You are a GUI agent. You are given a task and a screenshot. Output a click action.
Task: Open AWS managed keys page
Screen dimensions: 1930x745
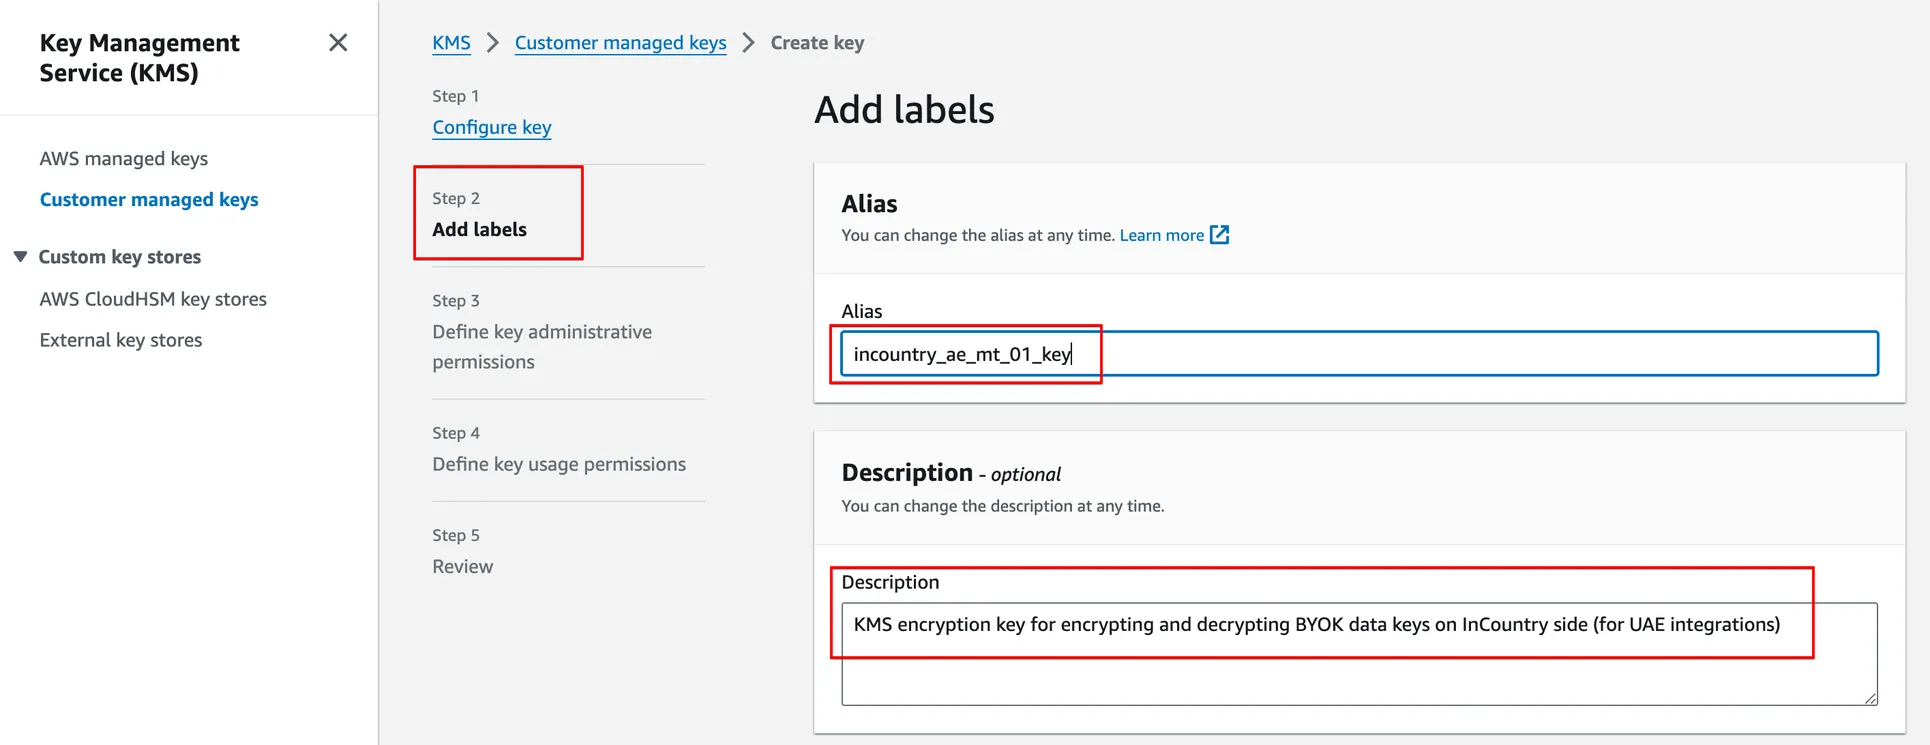(123, 159)
